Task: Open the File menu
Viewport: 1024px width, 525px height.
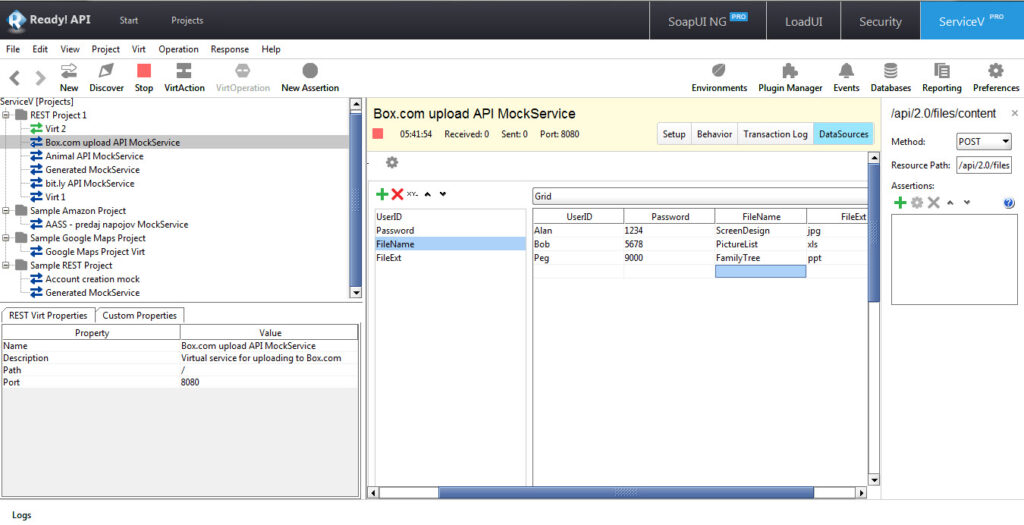Action: click(13, 49)
